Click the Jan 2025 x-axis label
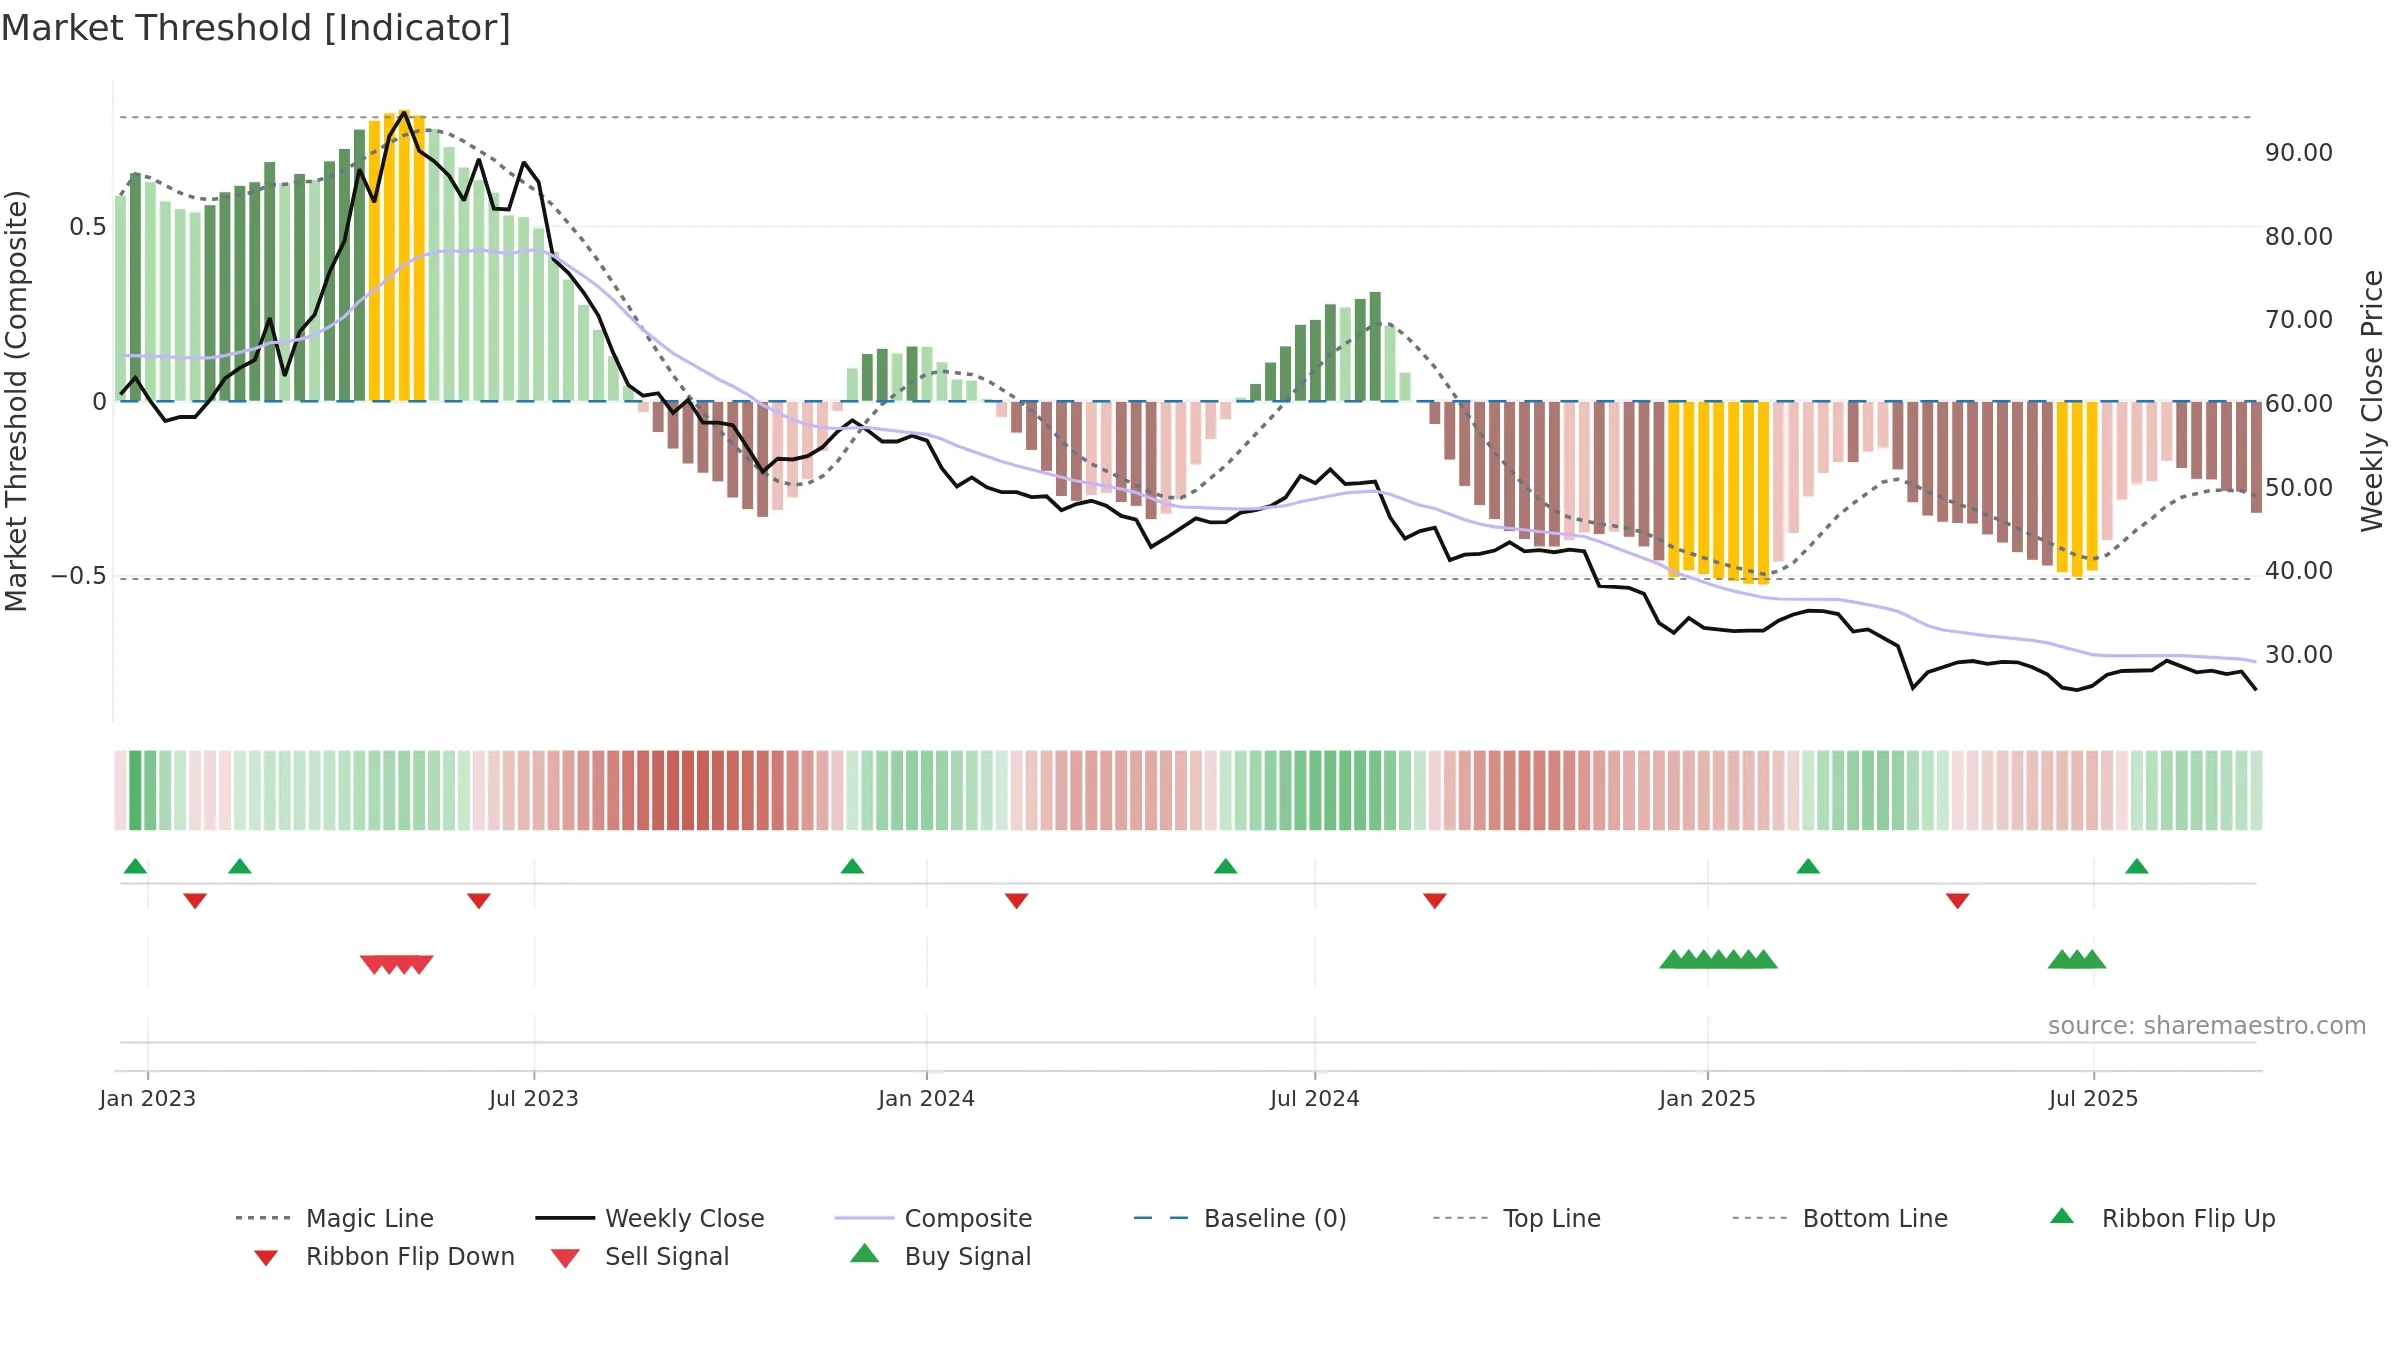Viewport: 2400px width, 1350px height. (1708, 1099)
